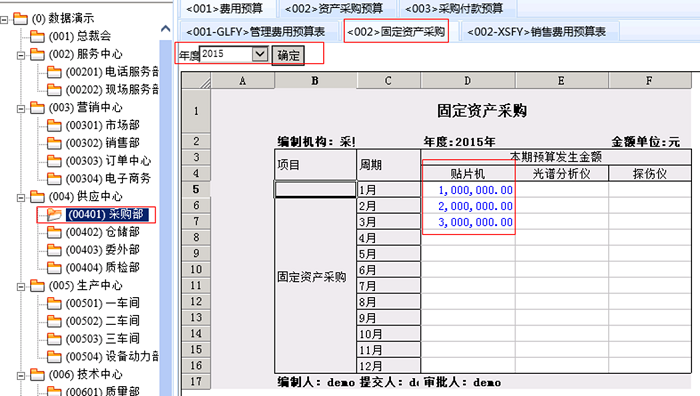Select the (00501) 一车间 tree item
The image size is (700, 396).
[103, 303]
